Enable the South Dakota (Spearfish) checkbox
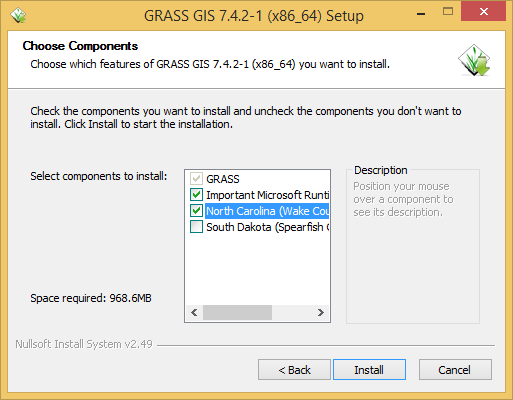Image resolution: width=513 pixels, height=400 pixels. click(x=196, y=227)
